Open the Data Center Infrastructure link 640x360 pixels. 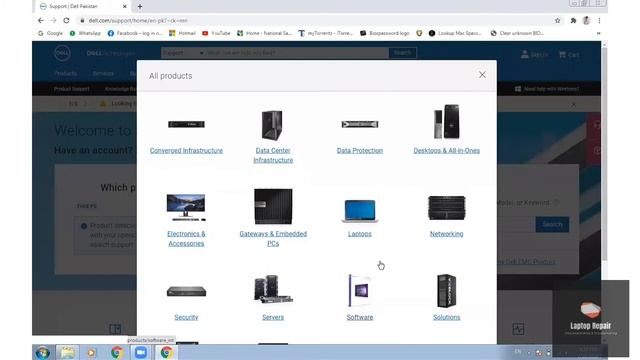(x=273, y=156)
